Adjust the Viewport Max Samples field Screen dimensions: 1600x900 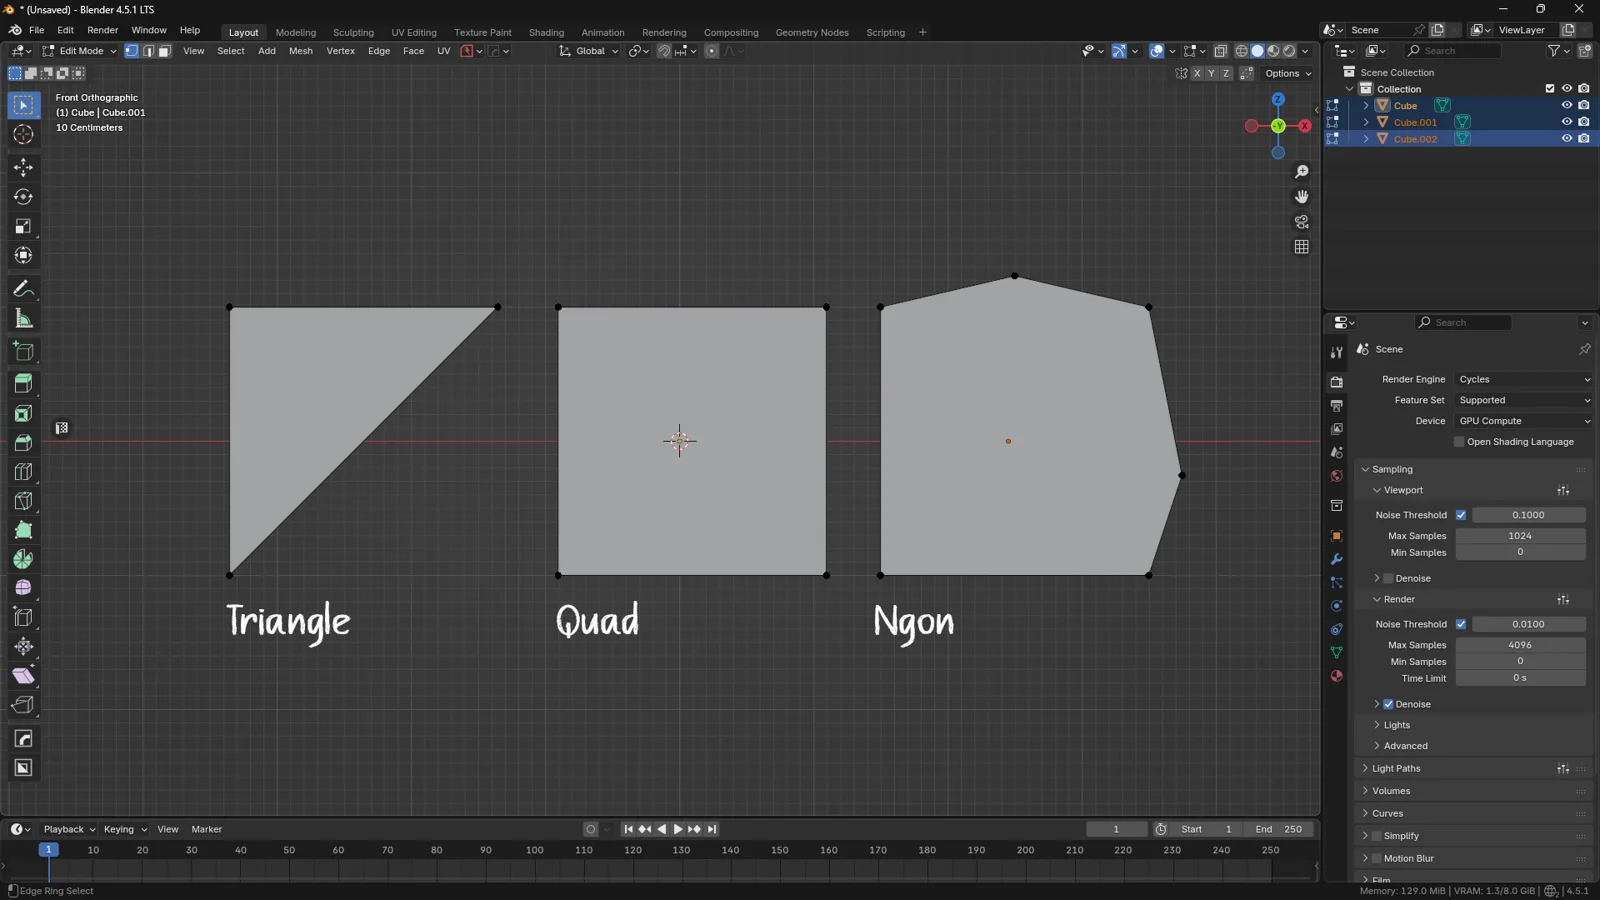coord(1520,536)
